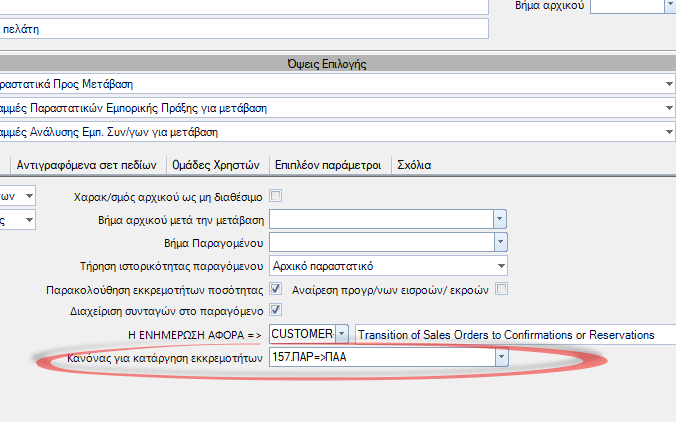Click the 157.ΠΑΡ=>ΠΑΑ rule field
The width and height of the screenshot is (676, 422).
coord(382,357)
